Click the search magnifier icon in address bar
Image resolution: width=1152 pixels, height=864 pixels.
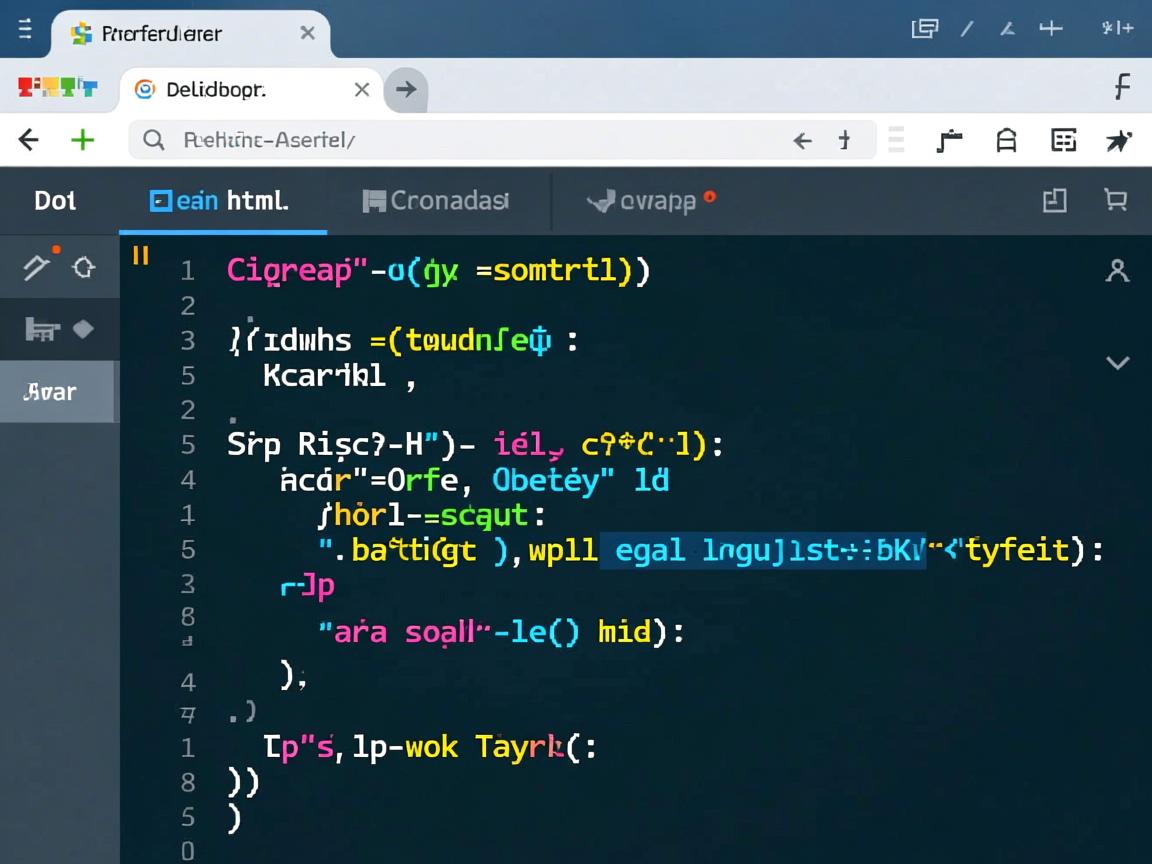153,140
